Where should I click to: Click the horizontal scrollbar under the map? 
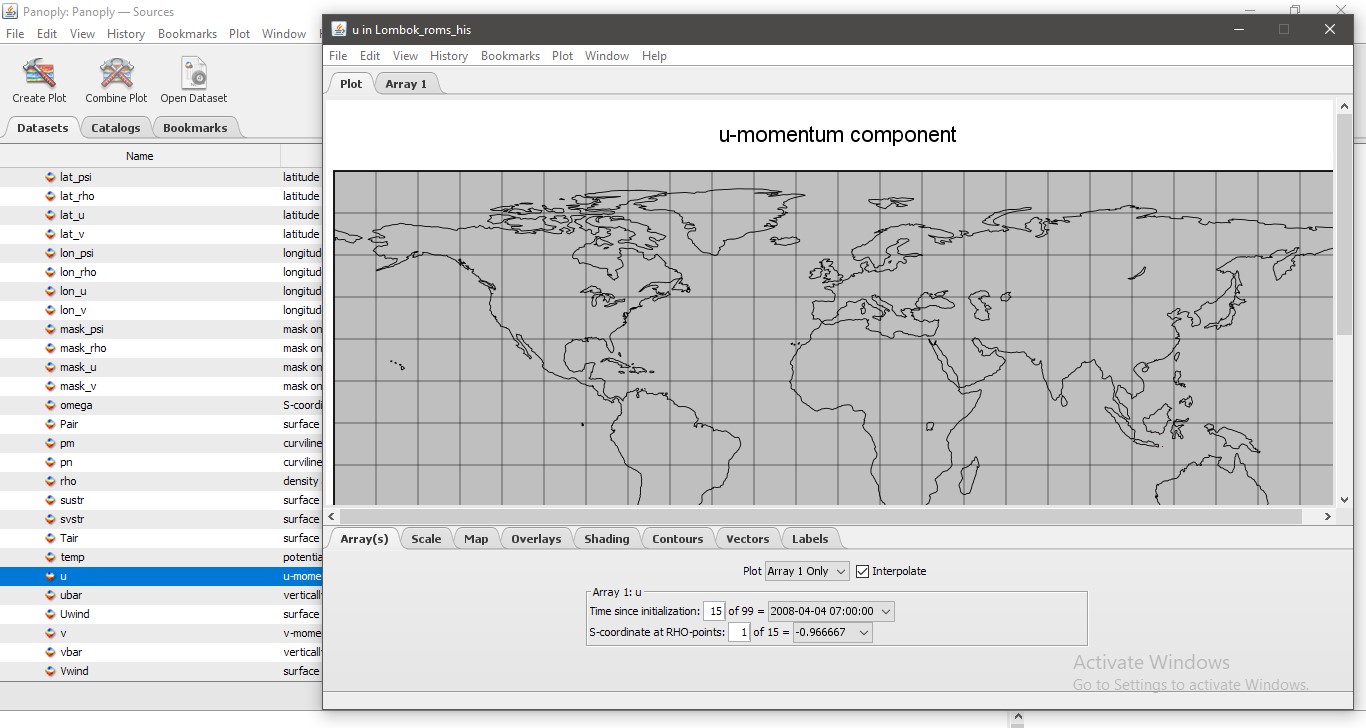pyautogui.click(x=820, y=516)
